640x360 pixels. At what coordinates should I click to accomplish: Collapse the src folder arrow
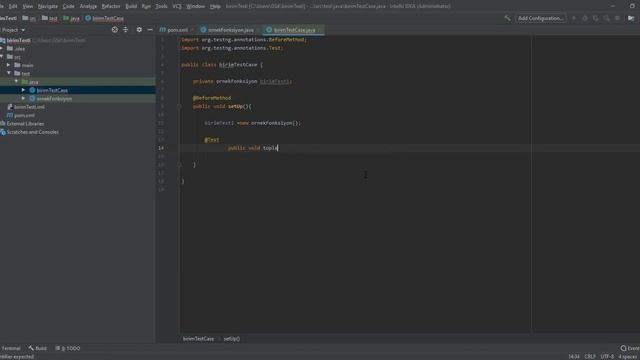2,57
